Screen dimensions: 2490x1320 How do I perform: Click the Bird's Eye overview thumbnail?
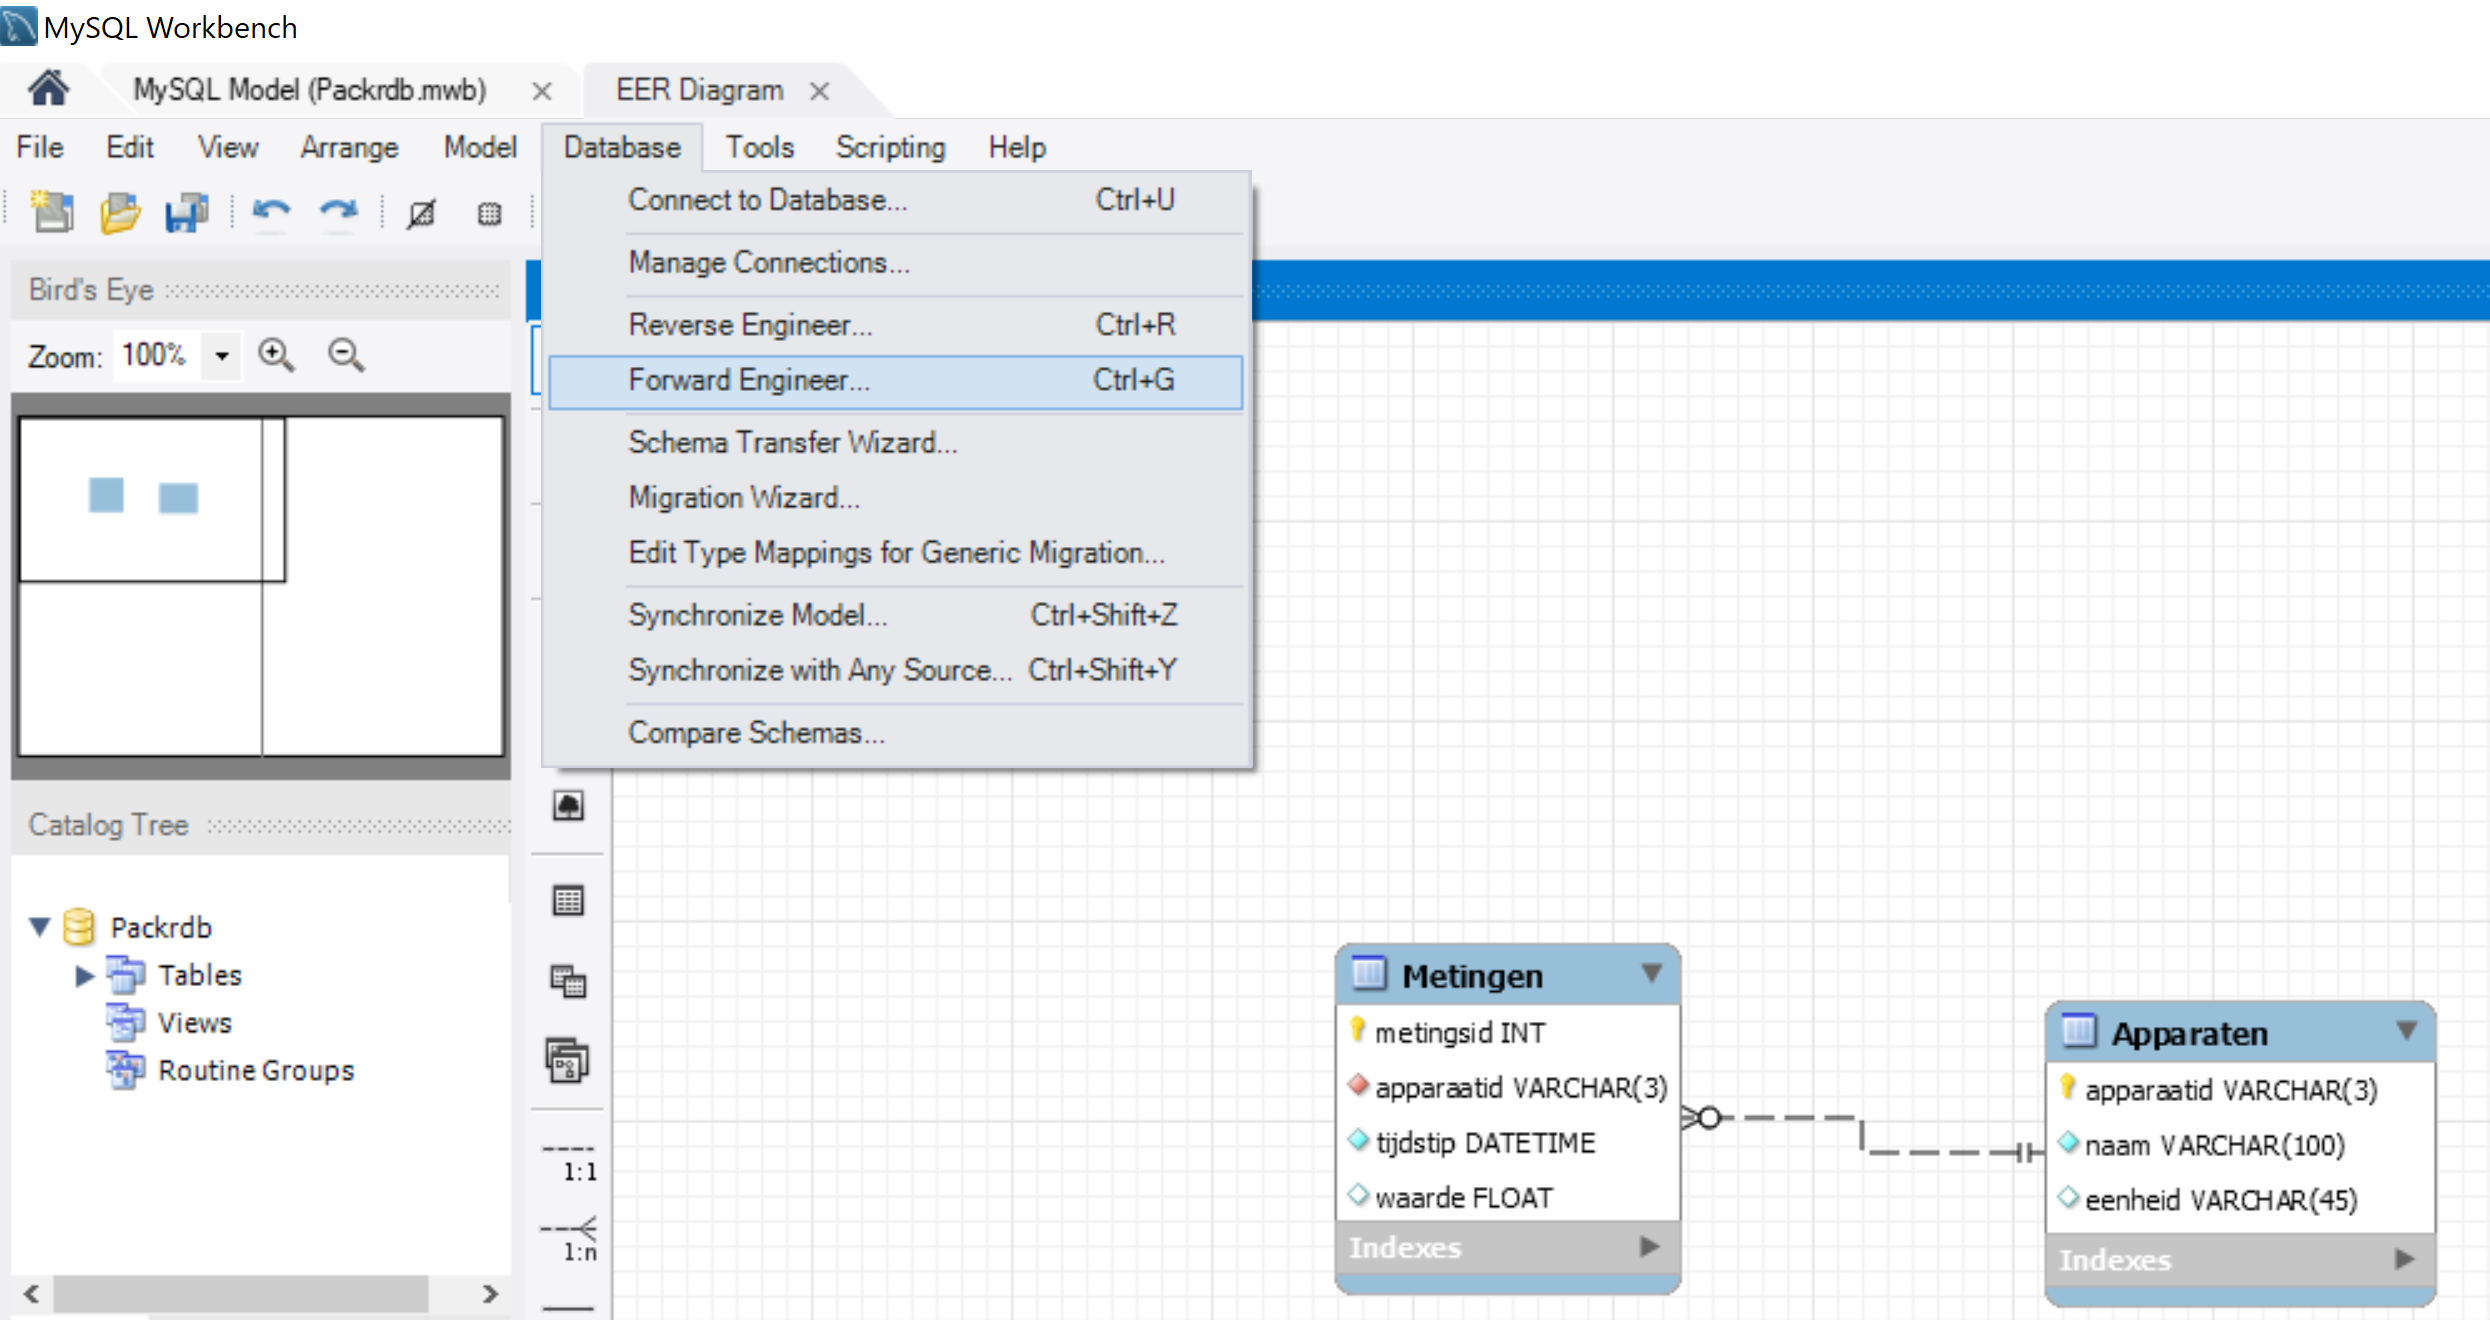[x=261, y=586]
